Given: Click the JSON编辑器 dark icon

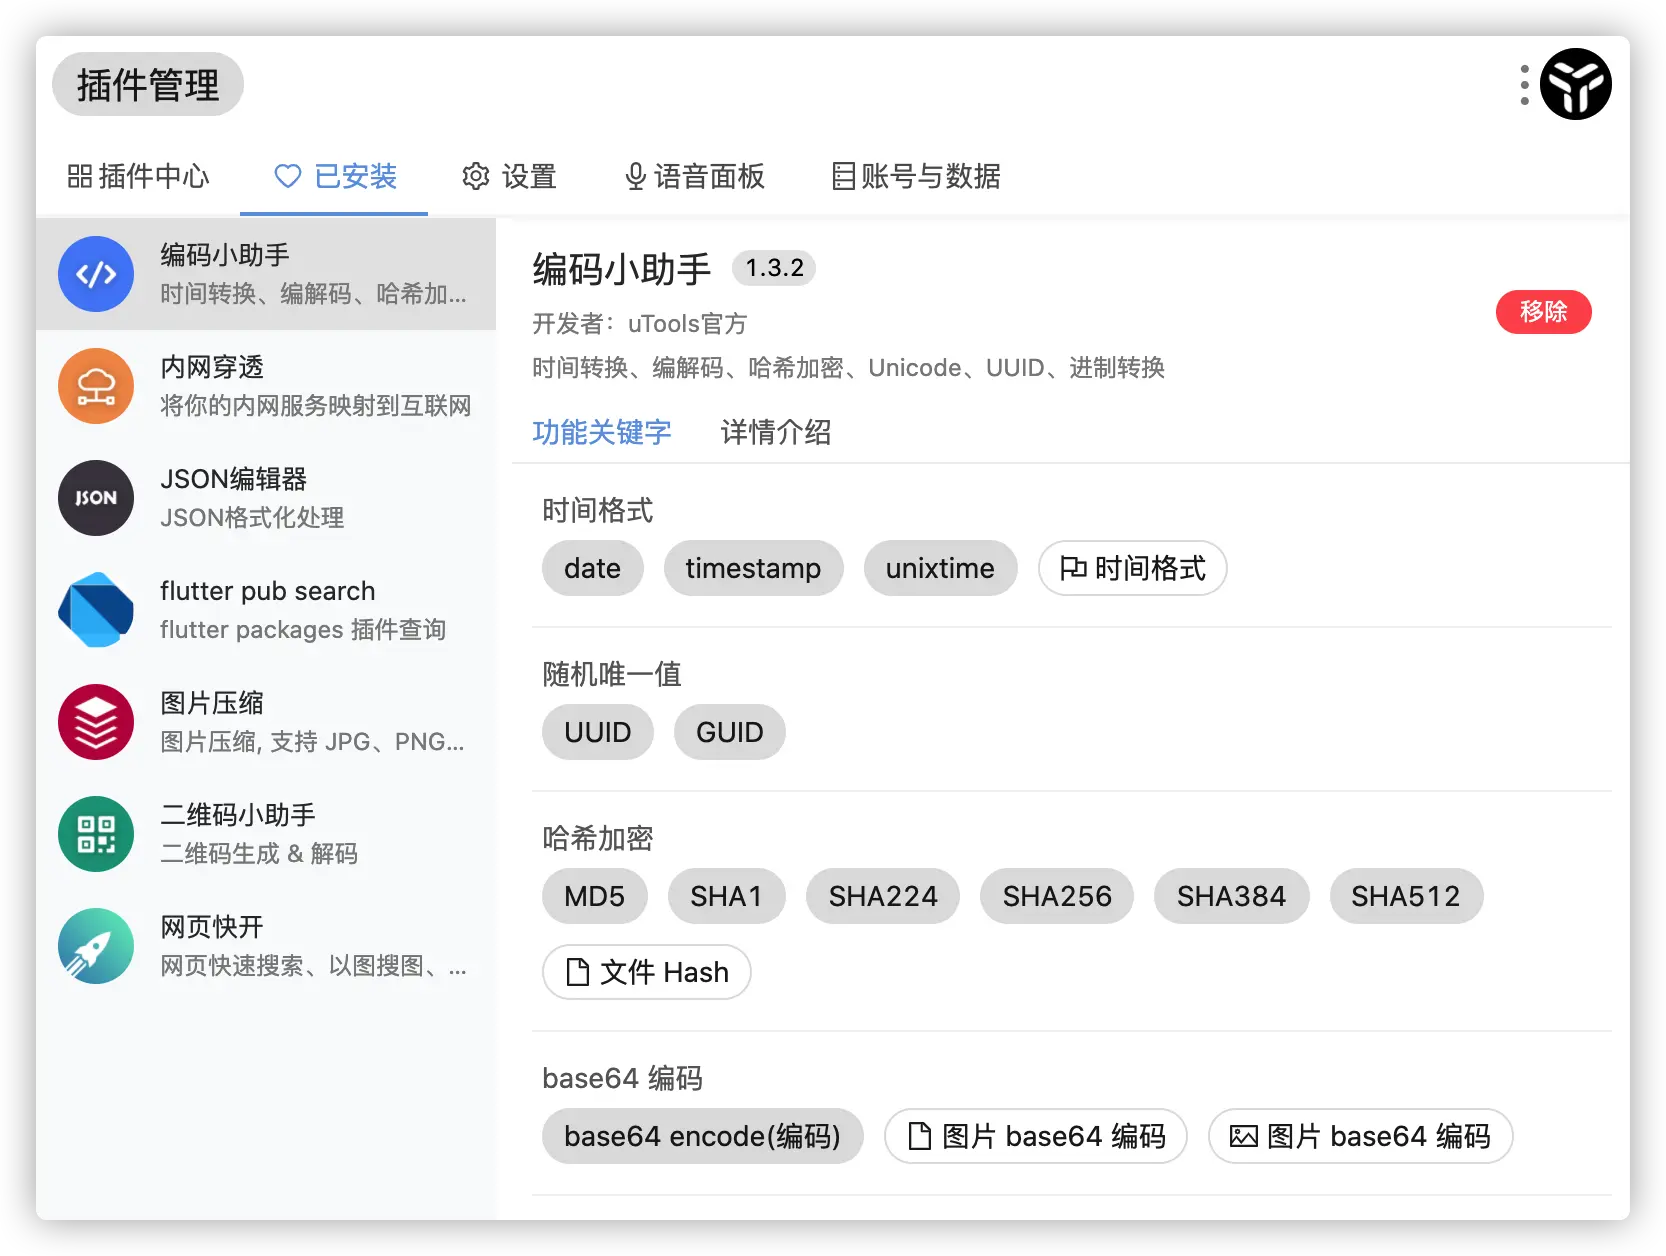Looking at the screenshot, I should coord(96,498).
